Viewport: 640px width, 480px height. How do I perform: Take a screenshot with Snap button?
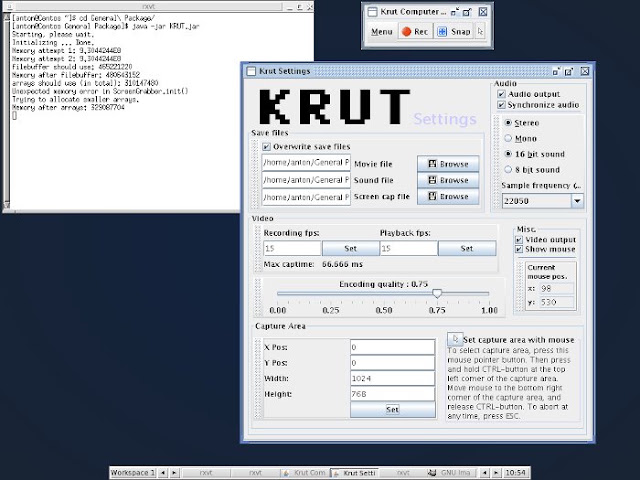pos(454,31)
